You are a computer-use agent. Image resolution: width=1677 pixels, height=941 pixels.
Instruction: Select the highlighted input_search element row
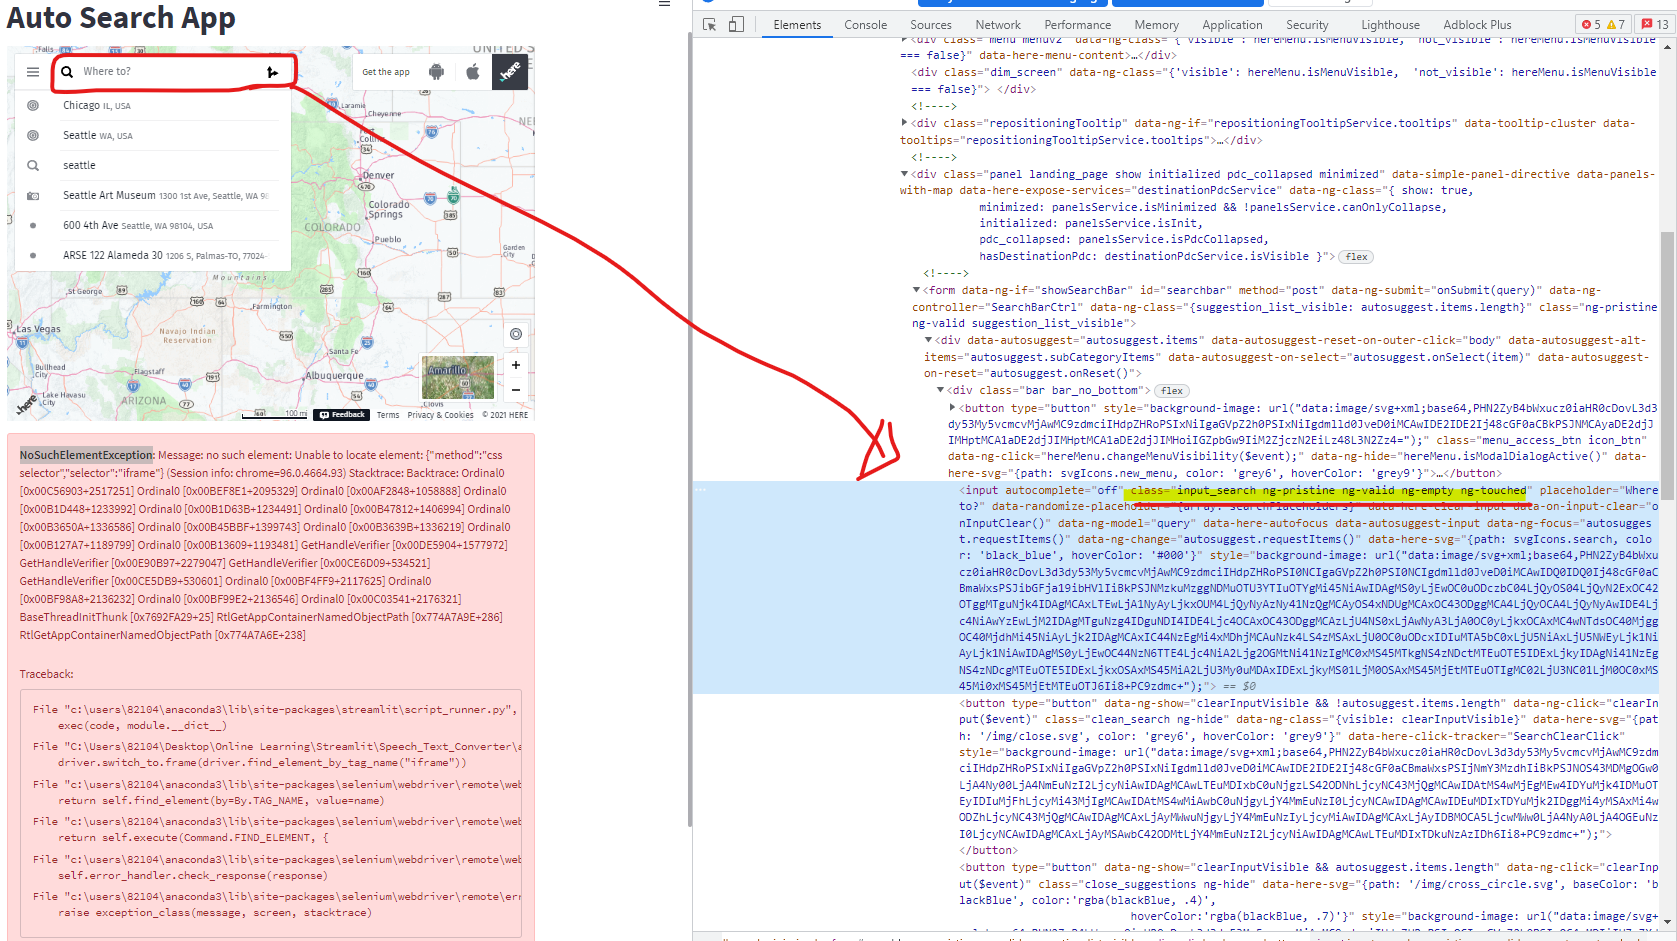tap(1176, 588)
